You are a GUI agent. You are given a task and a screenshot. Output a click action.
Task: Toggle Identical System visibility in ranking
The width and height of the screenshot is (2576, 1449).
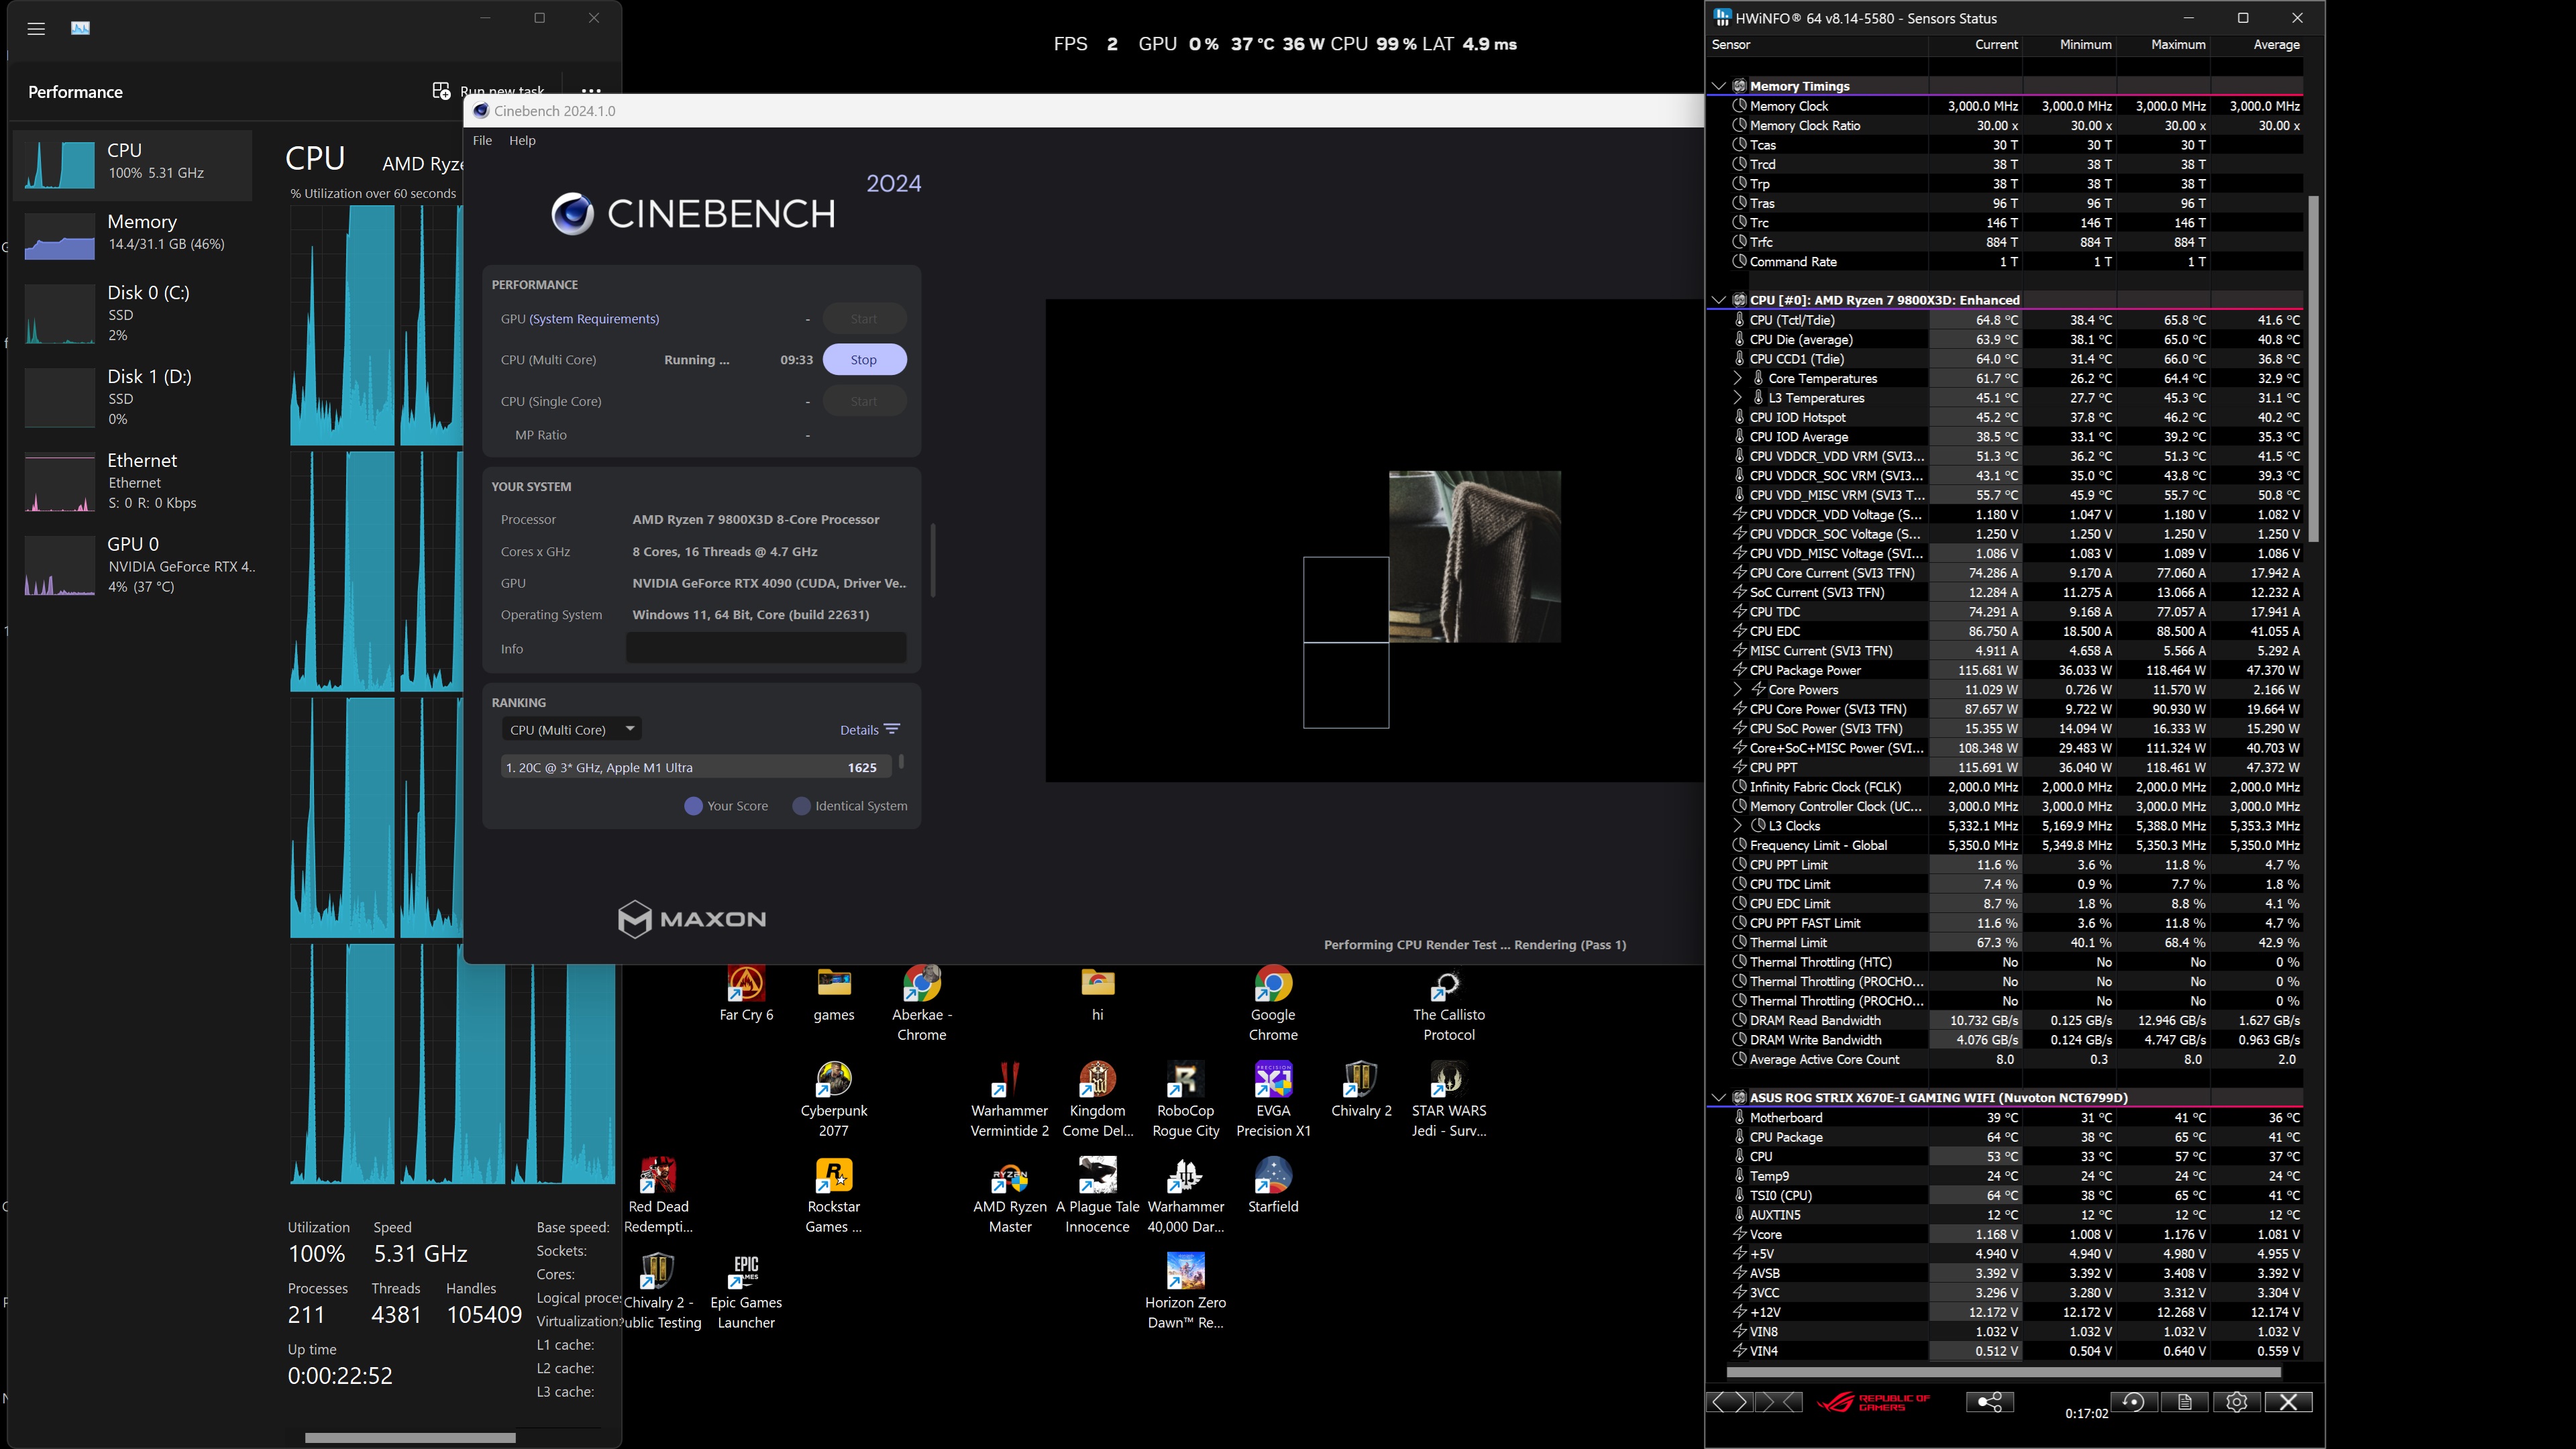[802, 805]
